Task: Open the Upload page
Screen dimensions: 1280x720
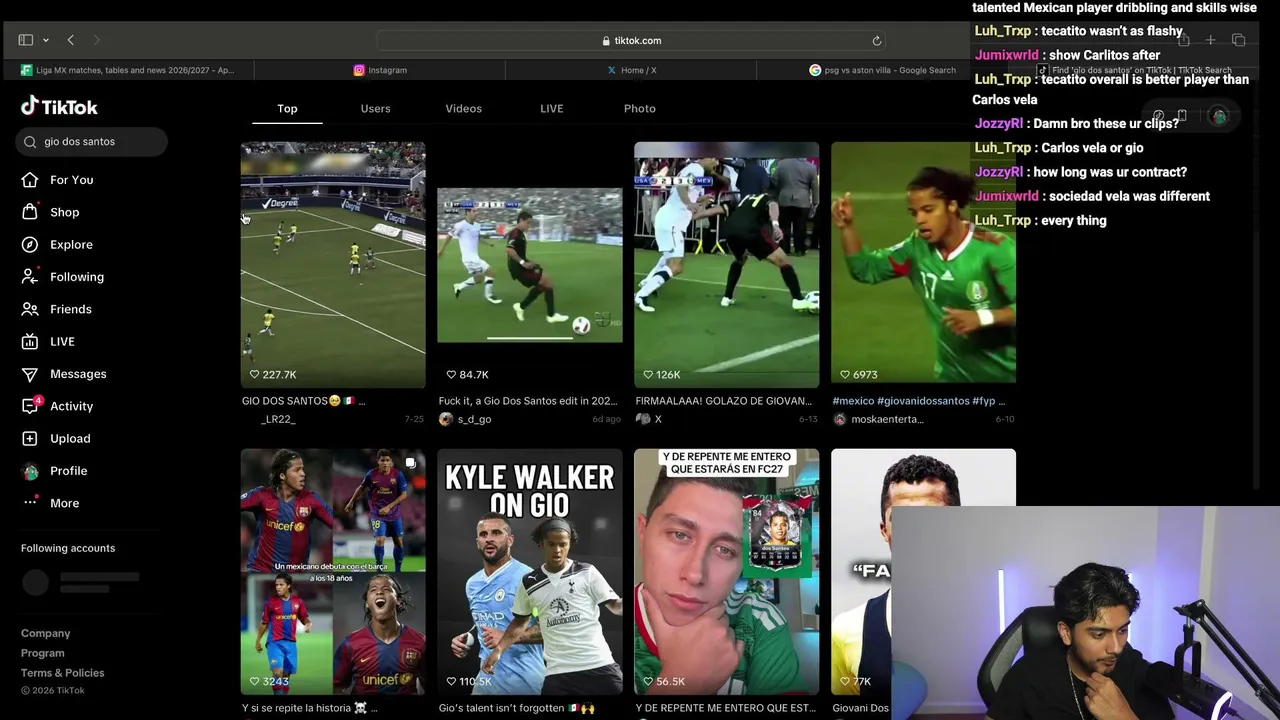Action: tap(57, 438)
